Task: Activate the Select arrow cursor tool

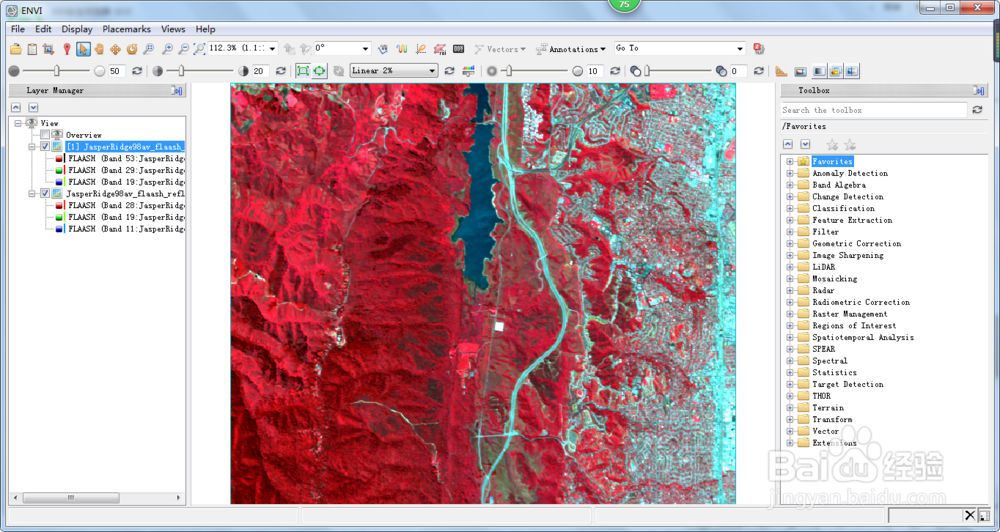Action: point(83,48)
